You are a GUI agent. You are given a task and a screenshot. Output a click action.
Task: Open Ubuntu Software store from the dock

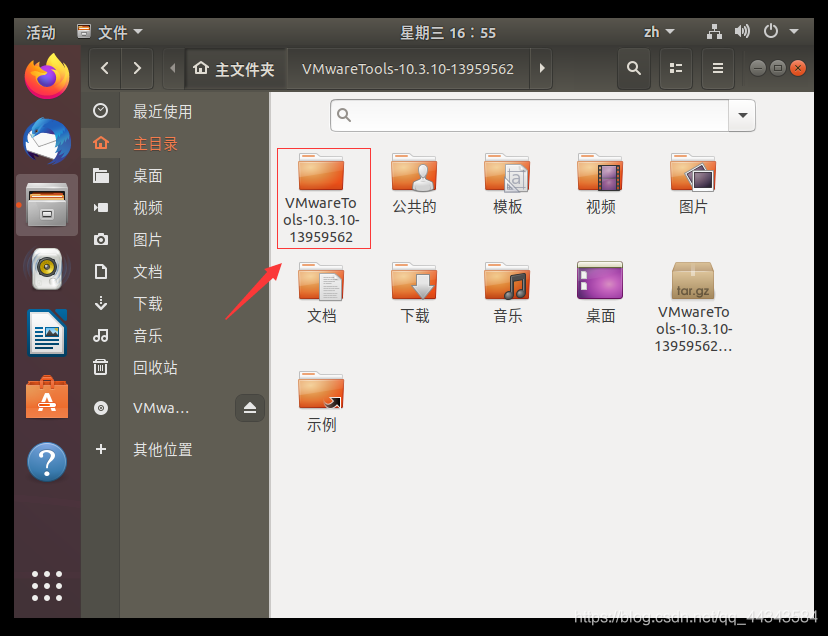click(47, 397)
